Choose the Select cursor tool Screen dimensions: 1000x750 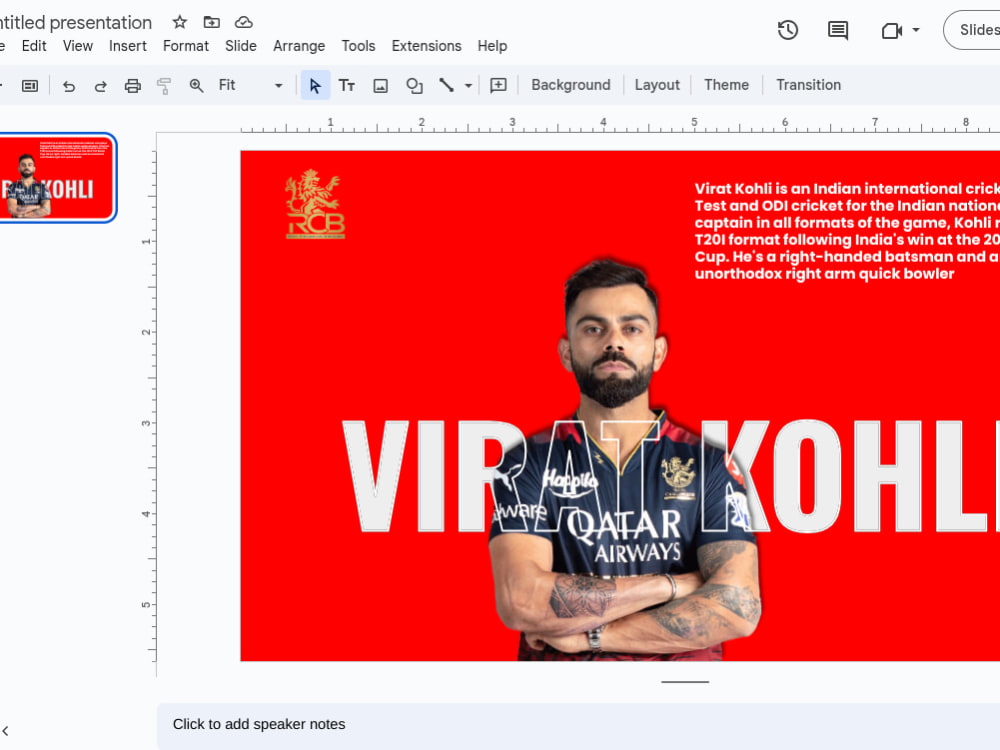pos(315,85)
